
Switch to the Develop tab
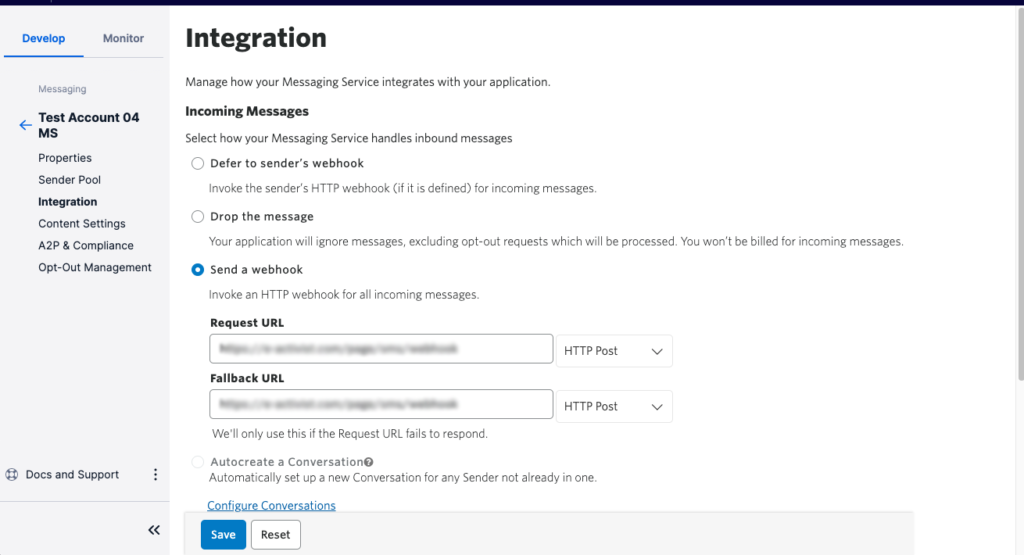(x=43, y=39)
